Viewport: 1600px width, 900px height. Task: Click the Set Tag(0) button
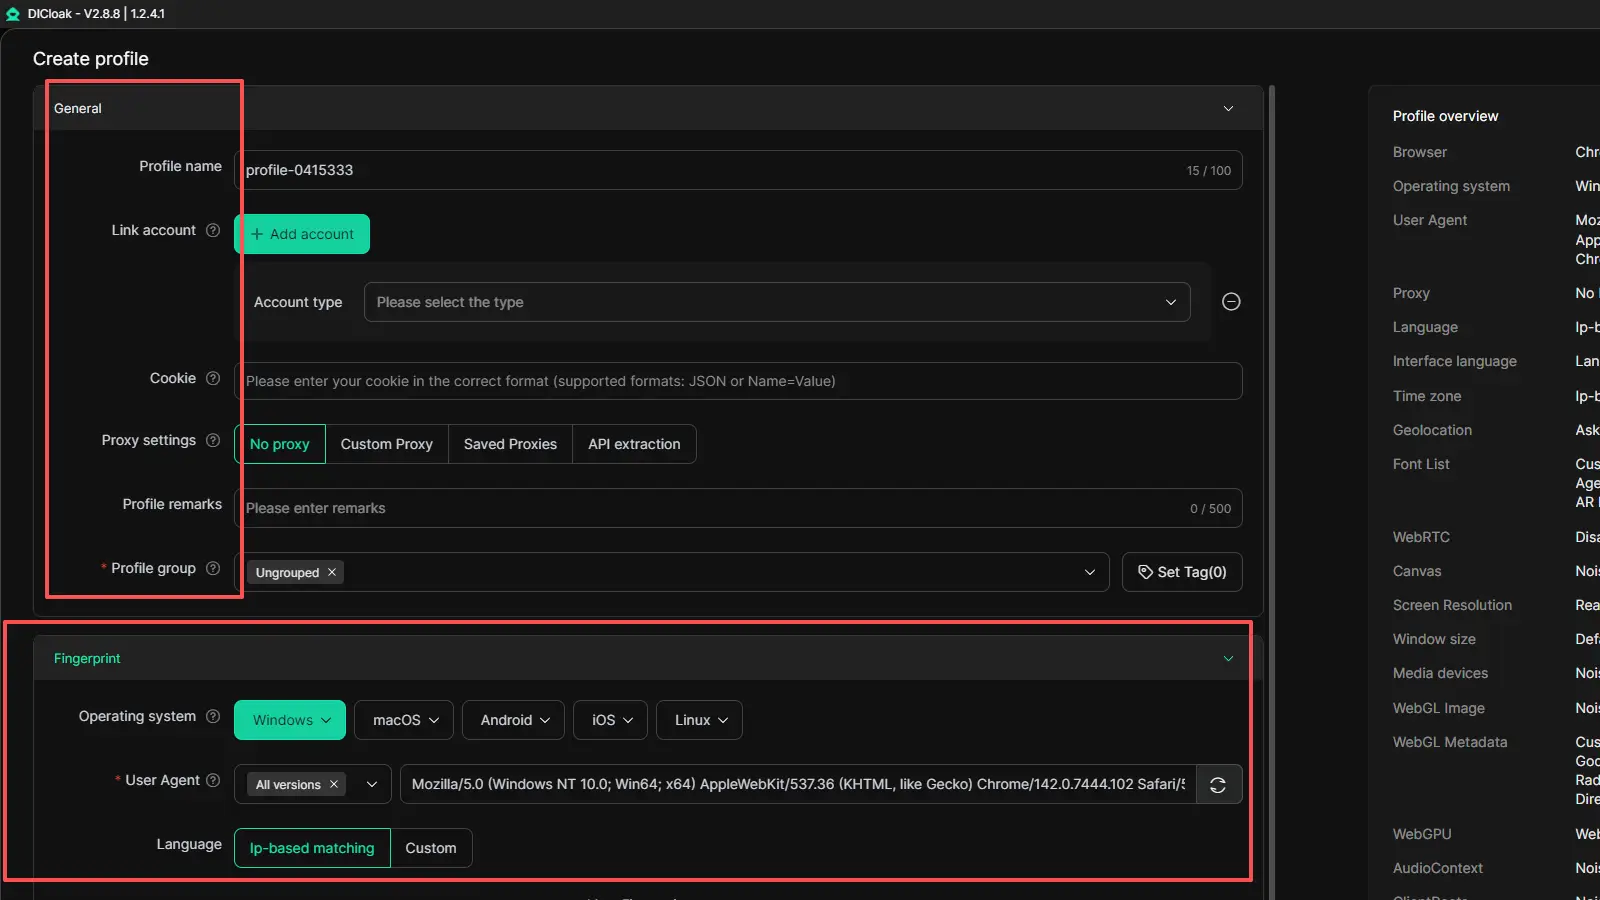point(1182,572)
